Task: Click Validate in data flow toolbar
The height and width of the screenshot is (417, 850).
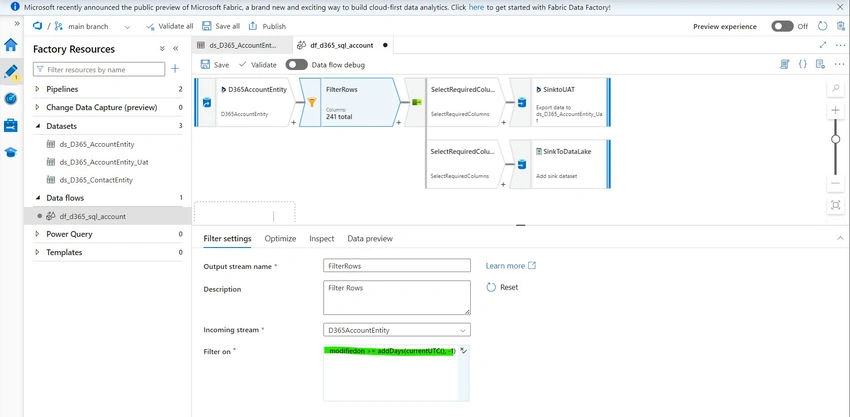Action: coord(257,65)
